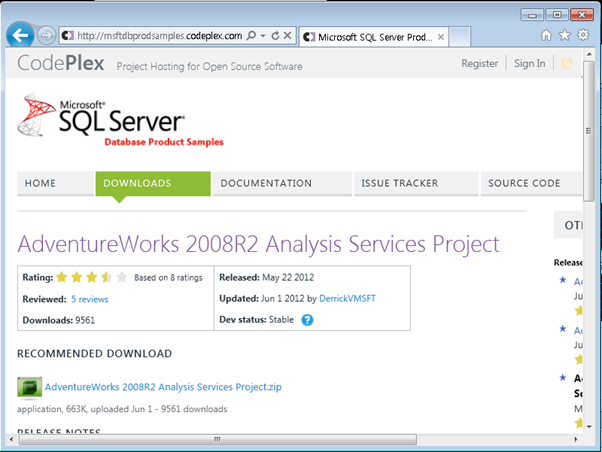Click the first blue star release in sidebar
This screenshot has height=452, width=602.
point(563,280)
